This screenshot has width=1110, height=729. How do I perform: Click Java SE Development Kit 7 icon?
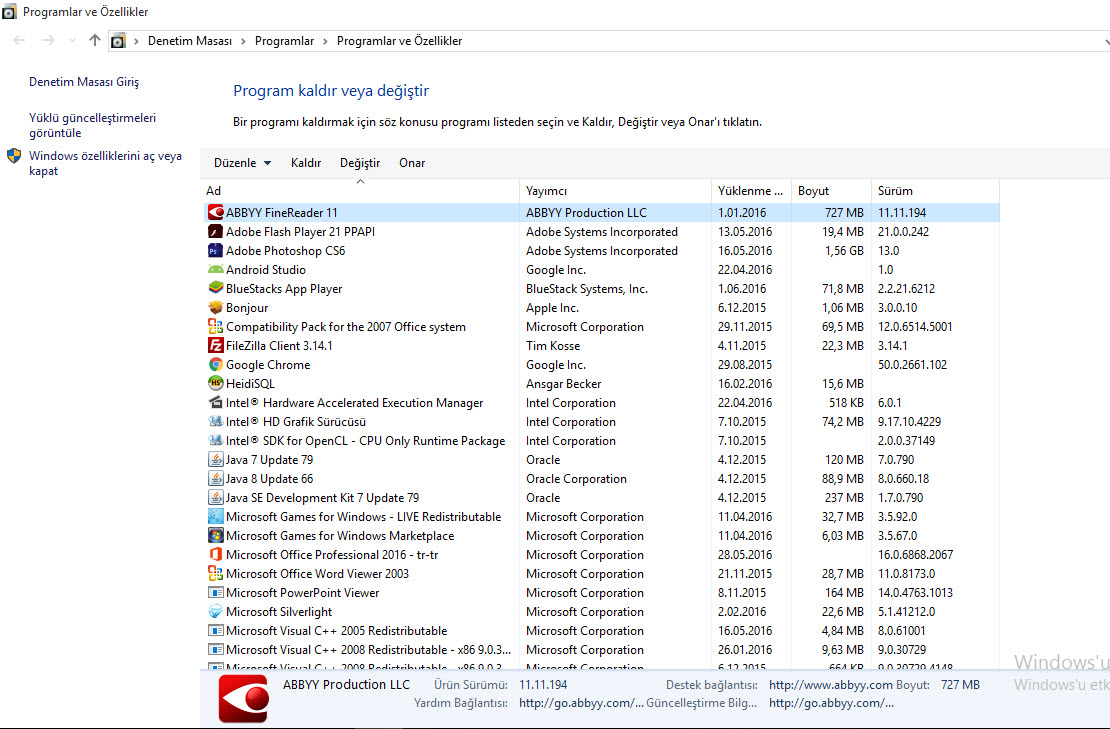[x=215, y=498]
